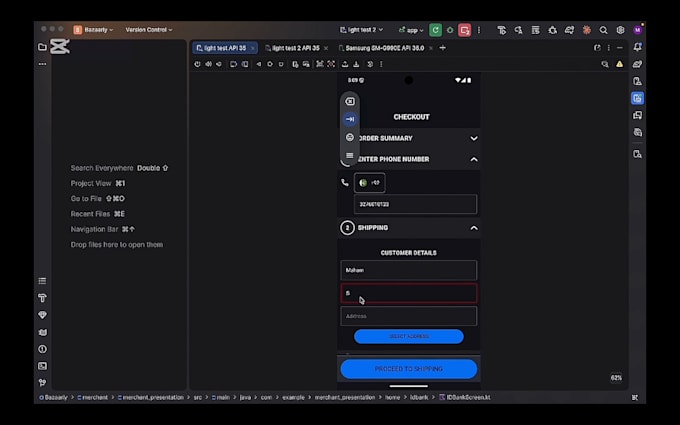The height and width of the screenshot is (425, 680).
Task: Open the Notifications bell in the right sidebar
Action: 638,47
